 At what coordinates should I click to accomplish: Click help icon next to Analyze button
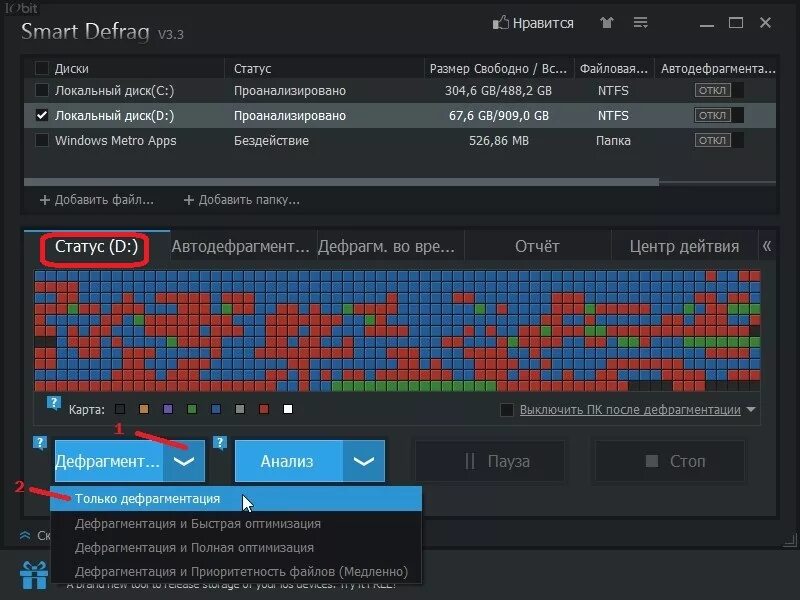point(220,442)
